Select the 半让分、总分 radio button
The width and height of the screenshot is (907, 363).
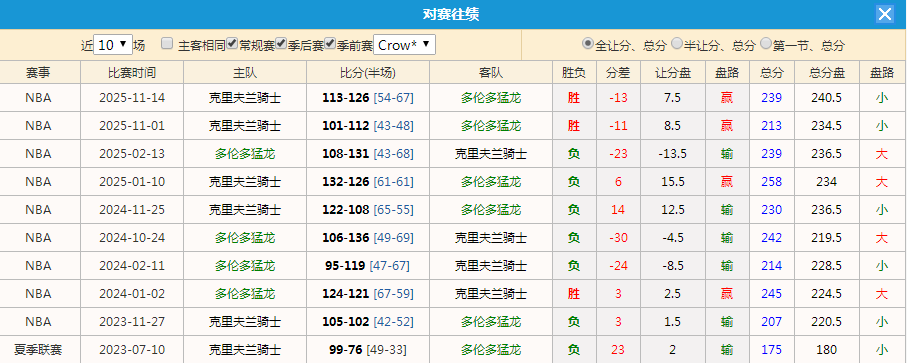click(677, 43)
